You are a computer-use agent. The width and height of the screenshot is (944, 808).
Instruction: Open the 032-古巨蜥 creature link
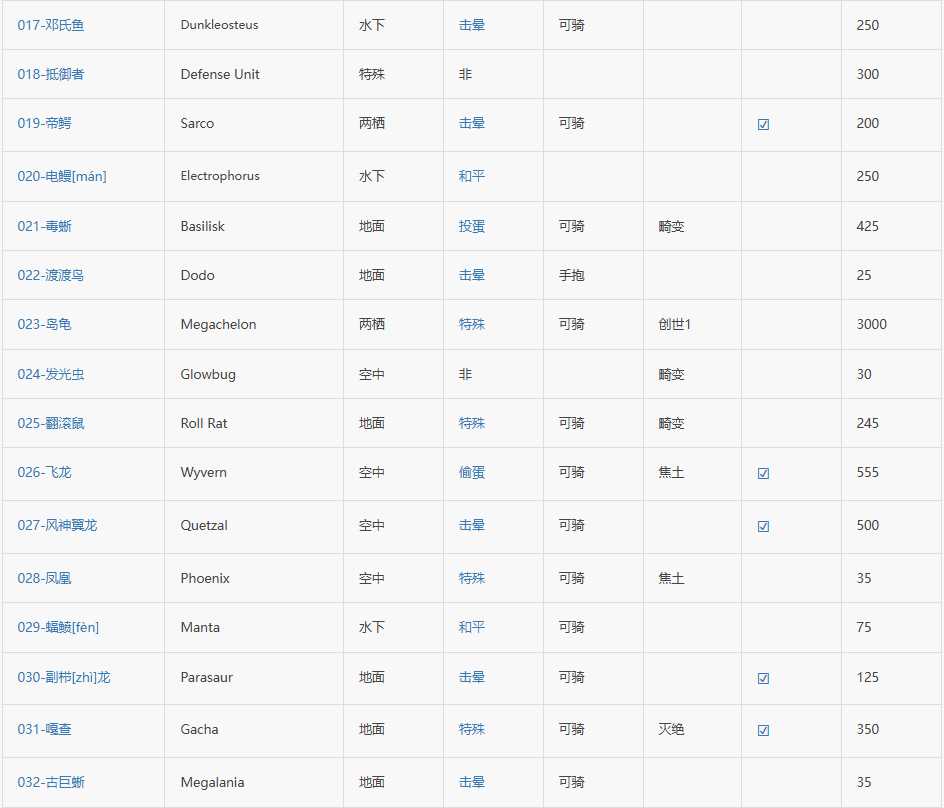point(51,782)
